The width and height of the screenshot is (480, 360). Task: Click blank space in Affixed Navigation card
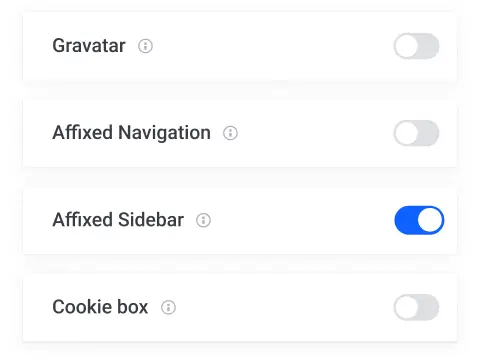pyautogui.click(x=313, y=133)
